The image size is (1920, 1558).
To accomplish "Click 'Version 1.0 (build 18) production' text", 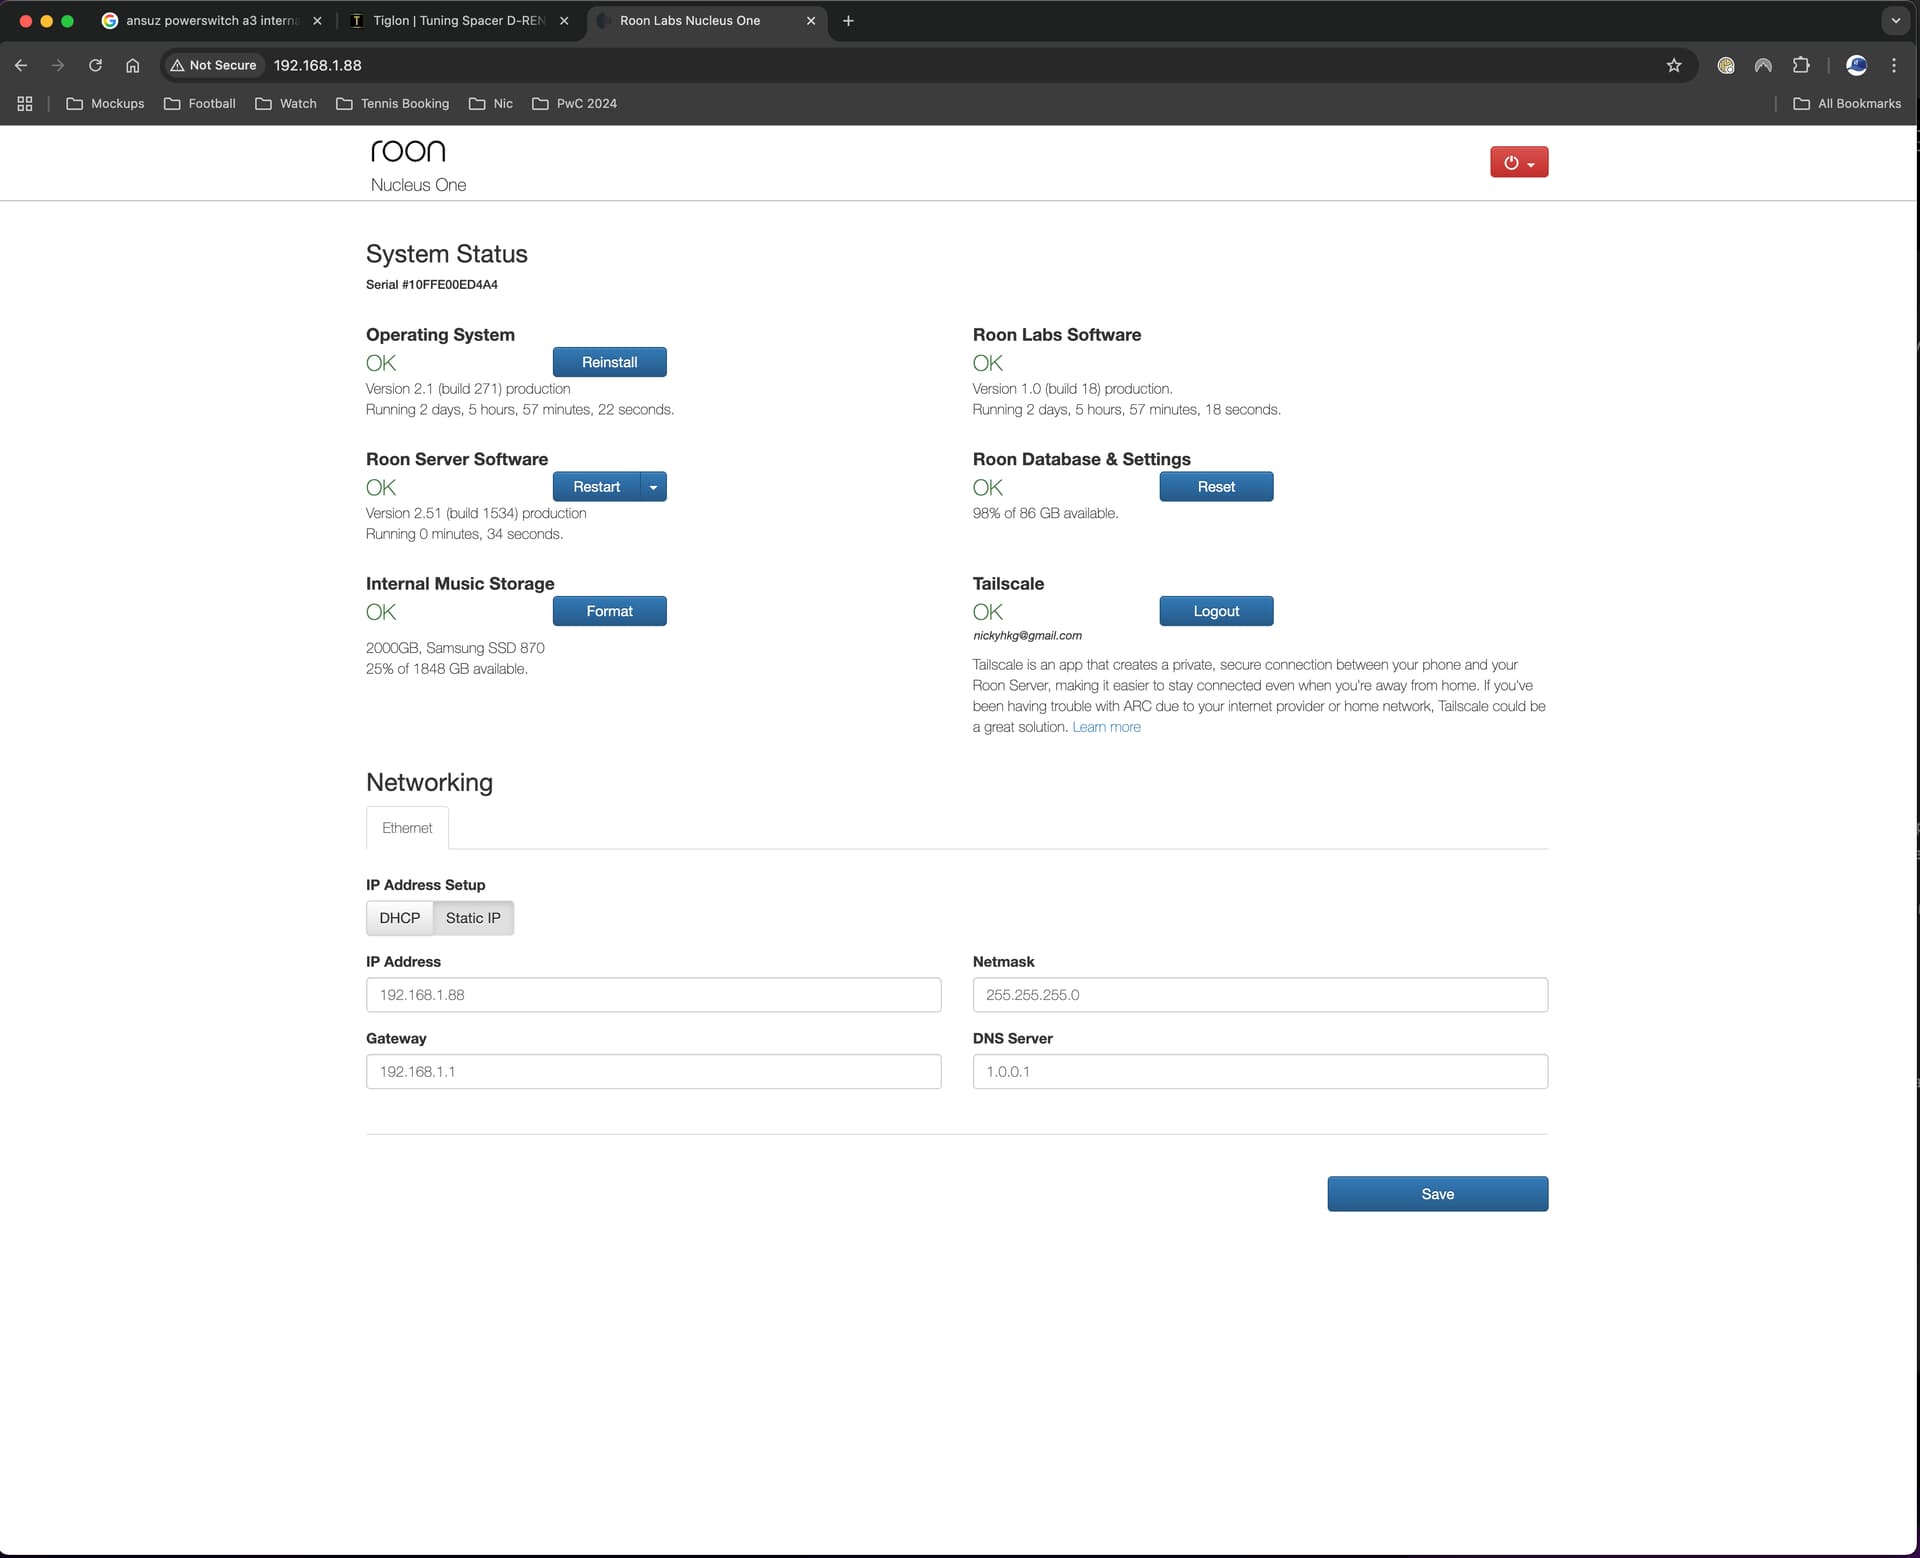I will [1072, 389].
